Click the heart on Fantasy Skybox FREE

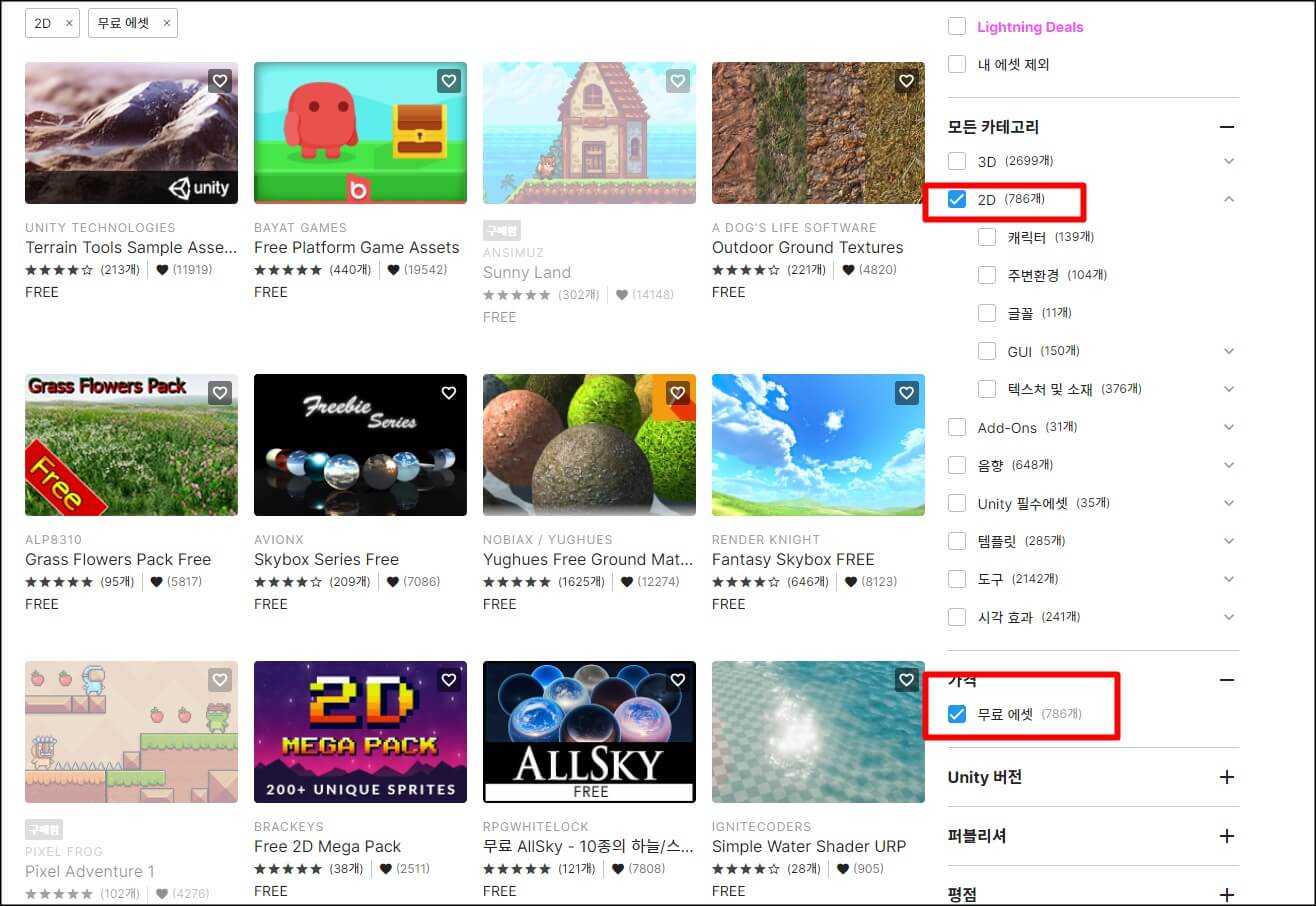pos(906,393)
